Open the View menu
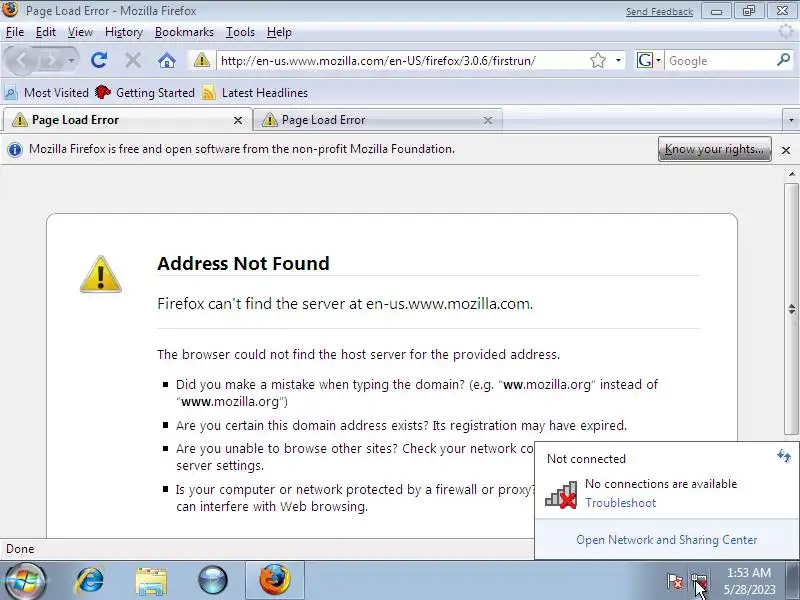 (x=80, y=32)
